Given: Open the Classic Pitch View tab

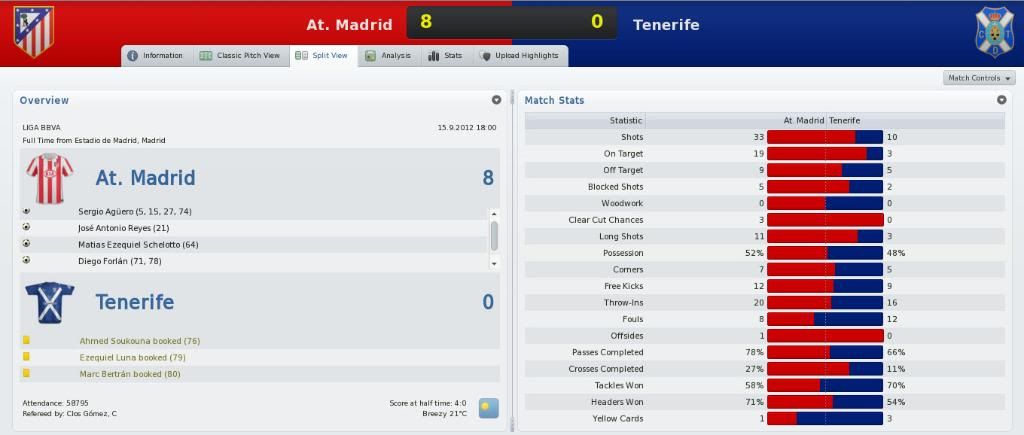Looking at the screenshot, I should [241, 56].
